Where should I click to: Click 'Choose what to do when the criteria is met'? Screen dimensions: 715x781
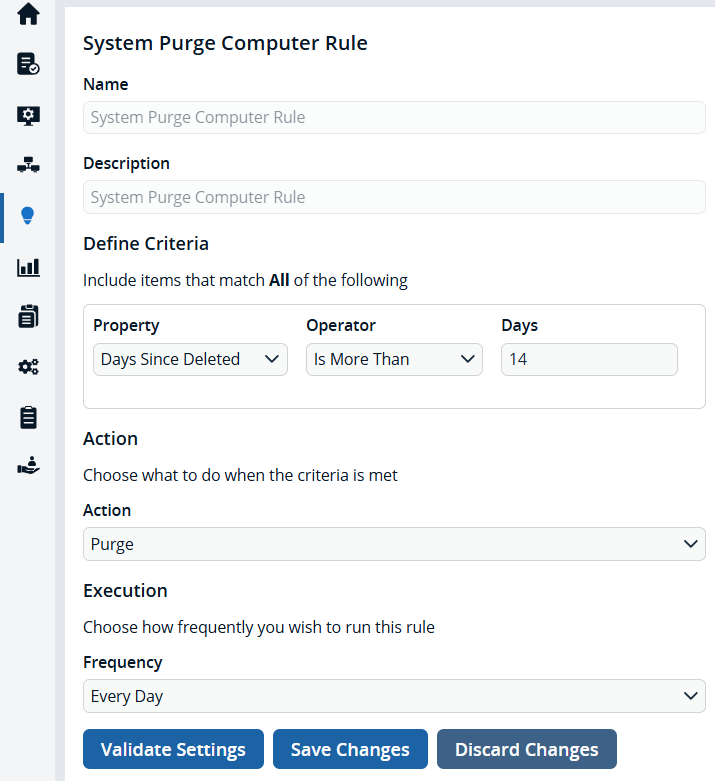pos(240,475)
